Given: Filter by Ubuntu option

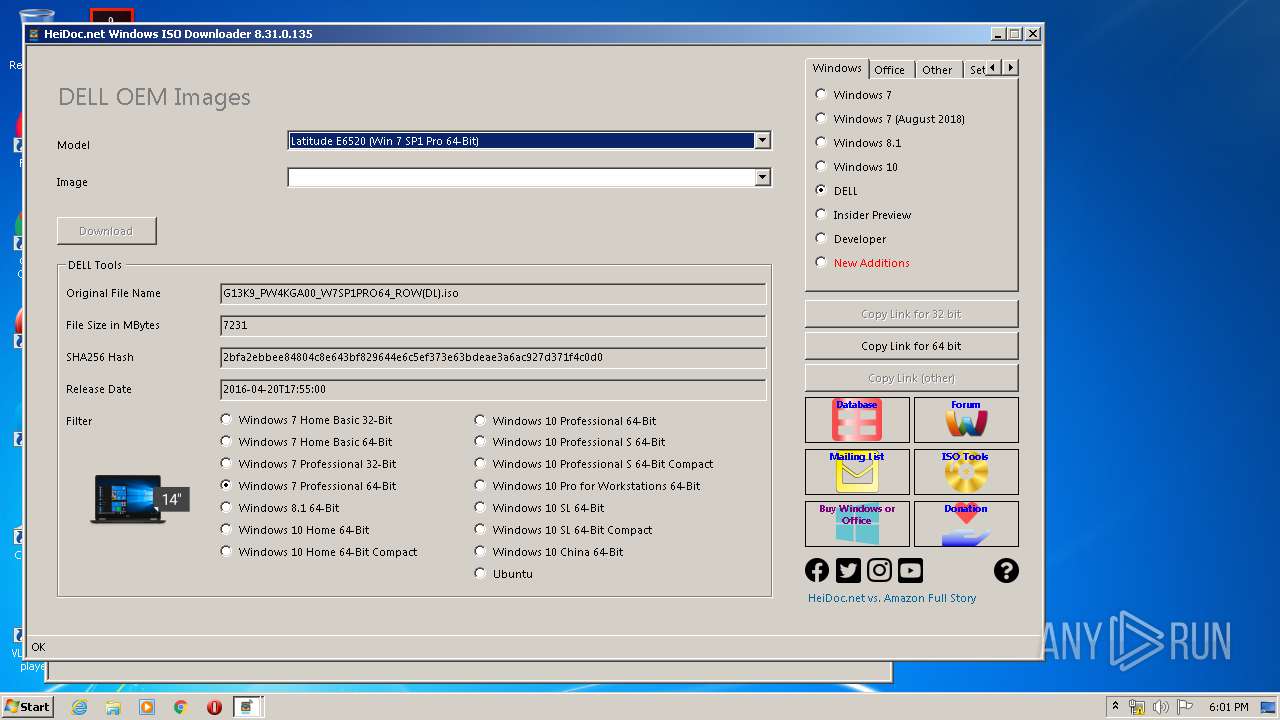Looking at the screenshot, I should (x=504, y=574).
